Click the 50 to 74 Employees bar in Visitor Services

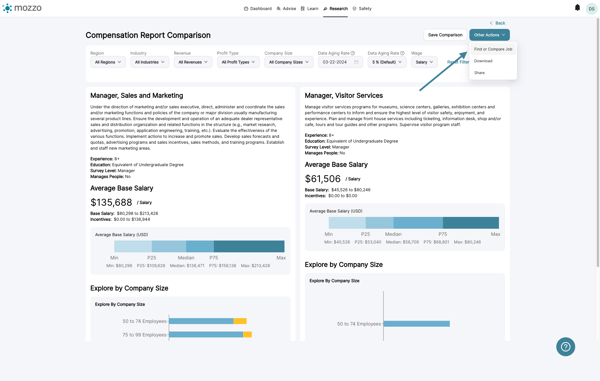click(x=416, y=324)
